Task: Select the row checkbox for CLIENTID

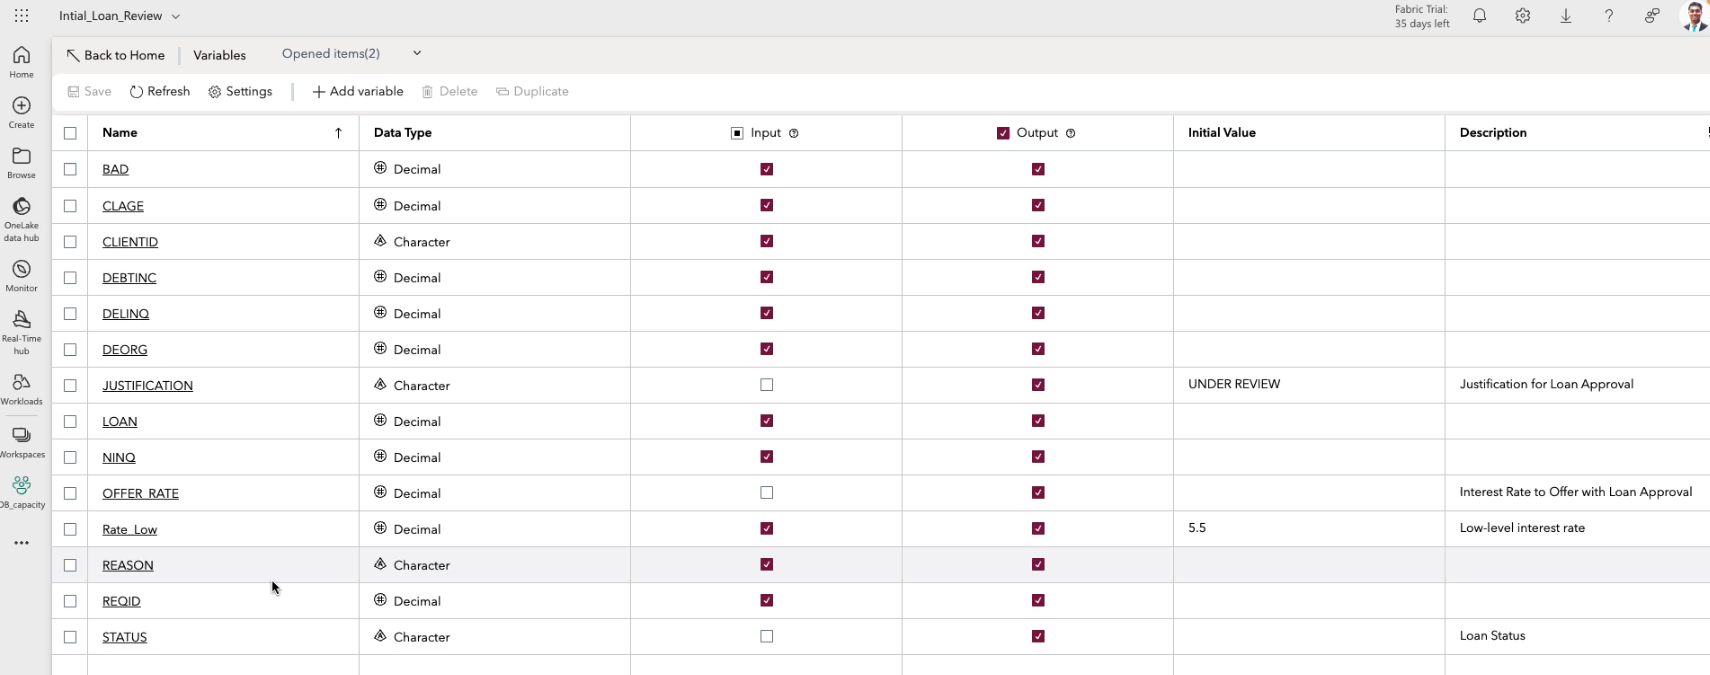Action: point(70,242)
